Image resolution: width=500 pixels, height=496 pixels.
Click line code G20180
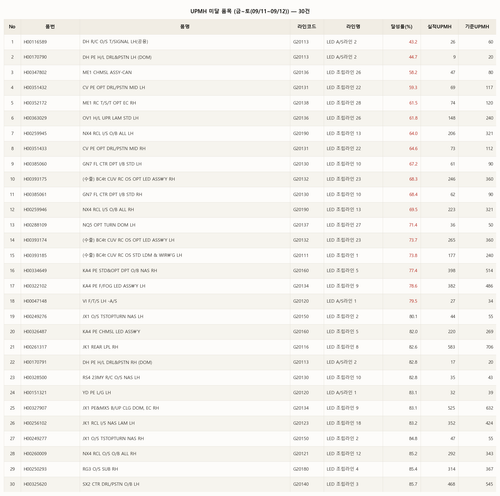[301, 469]
